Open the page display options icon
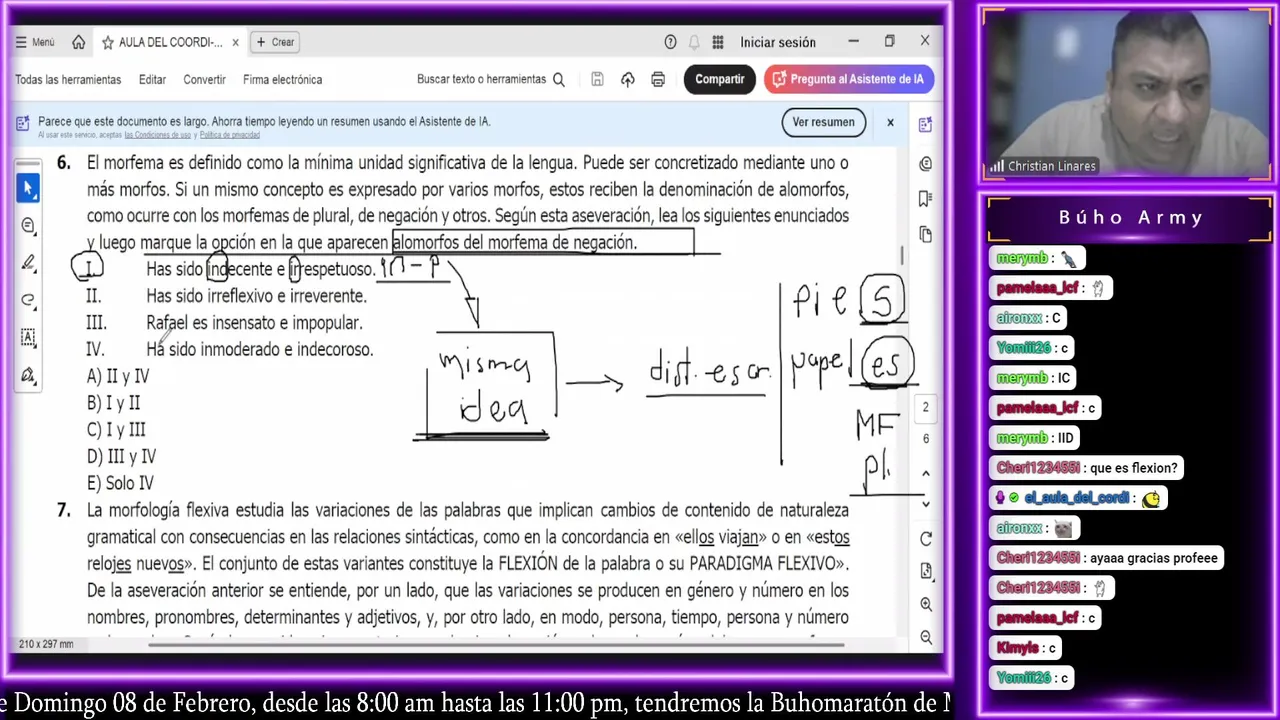This screenshot has height=720, width=1280. pyautogui.click(x=925, y=571)
